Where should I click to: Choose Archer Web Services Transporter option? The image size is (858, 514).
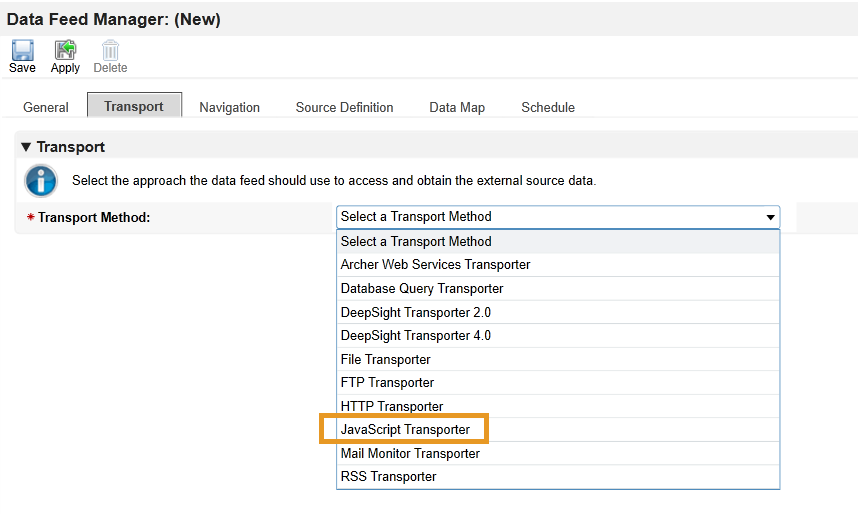[x=558, y=265]
